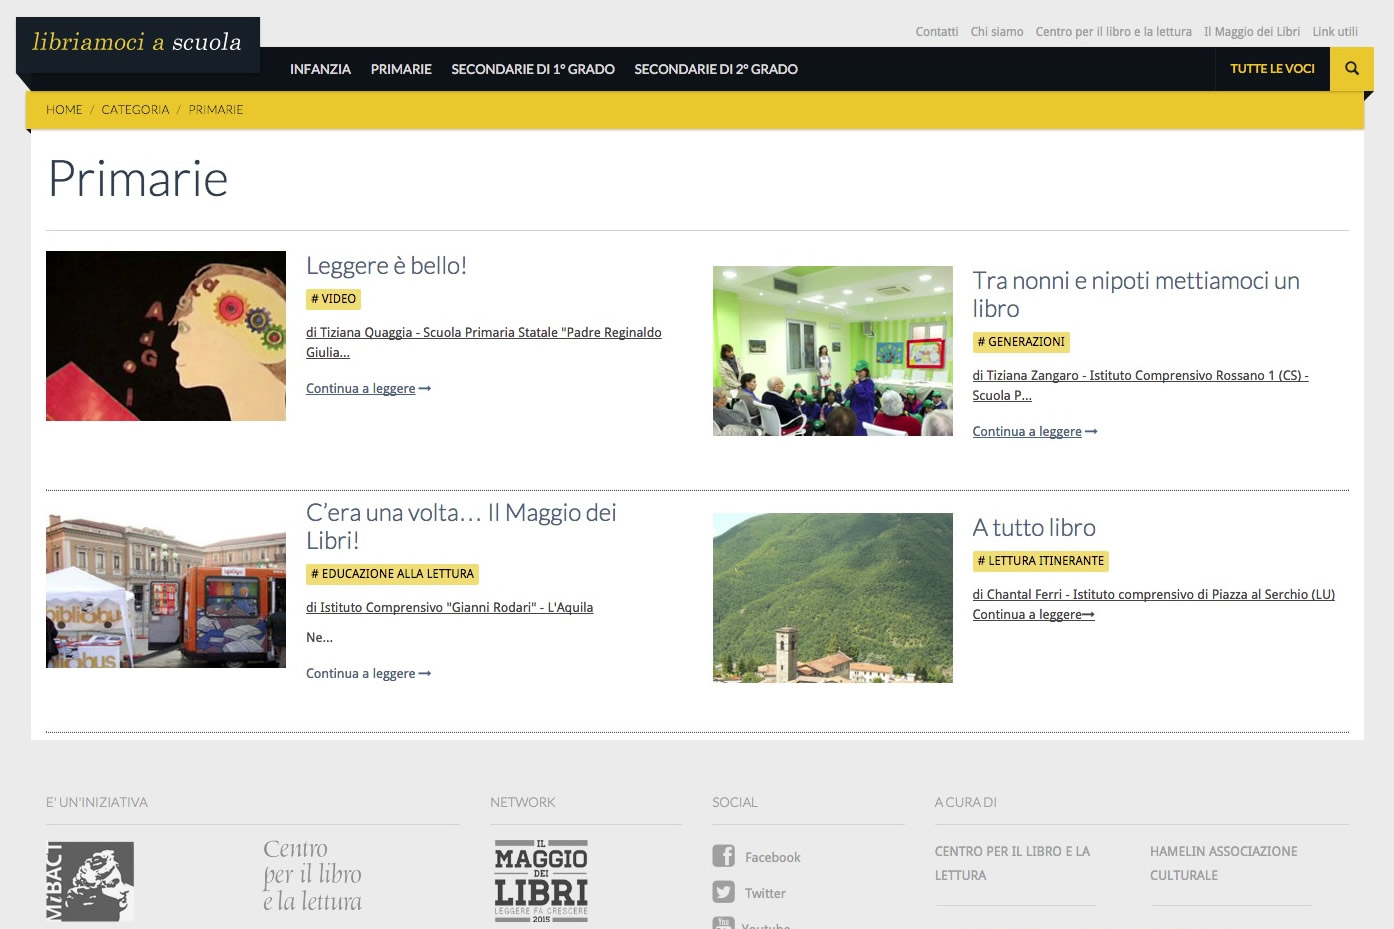
Task: Open the Primarie menu item
Action: 401,69
